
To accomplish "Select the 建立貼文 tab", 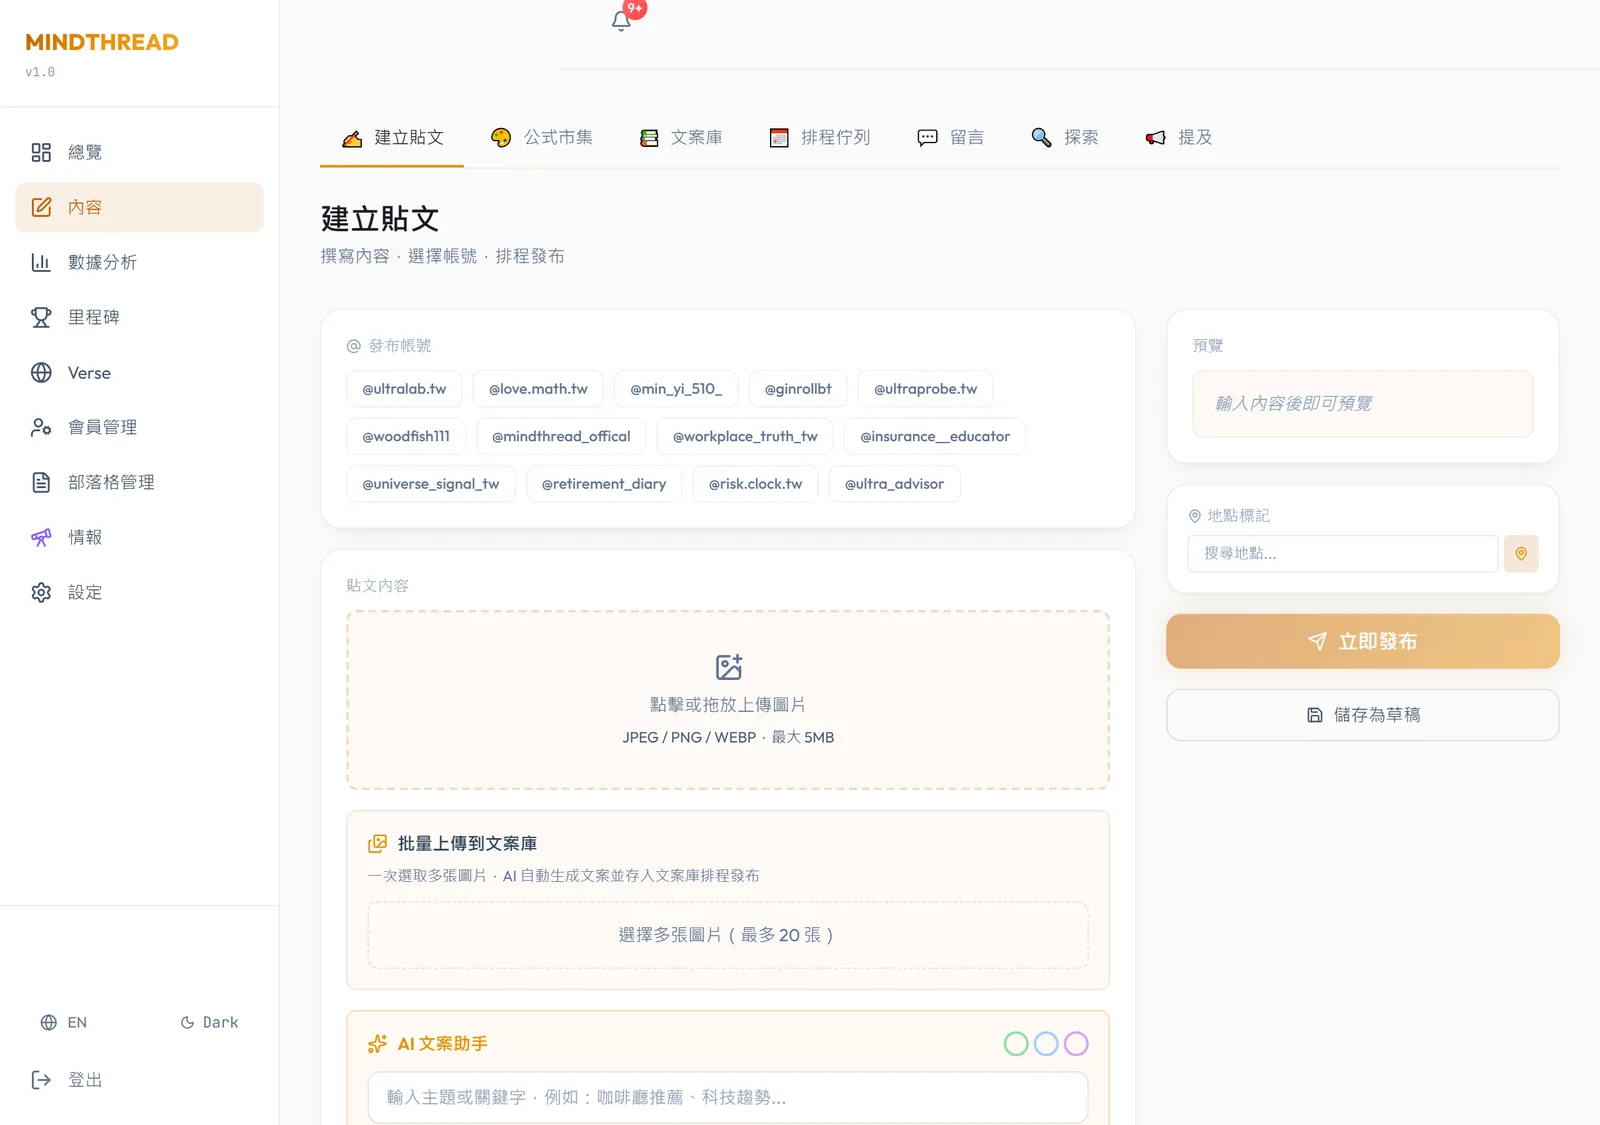I will [392, 138].
